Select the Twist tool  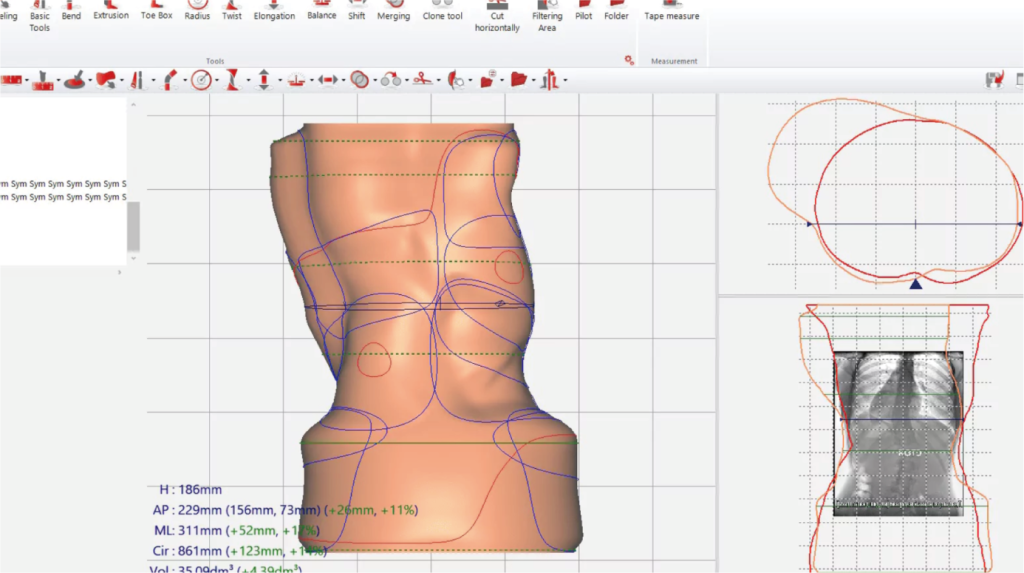[232, 11]
